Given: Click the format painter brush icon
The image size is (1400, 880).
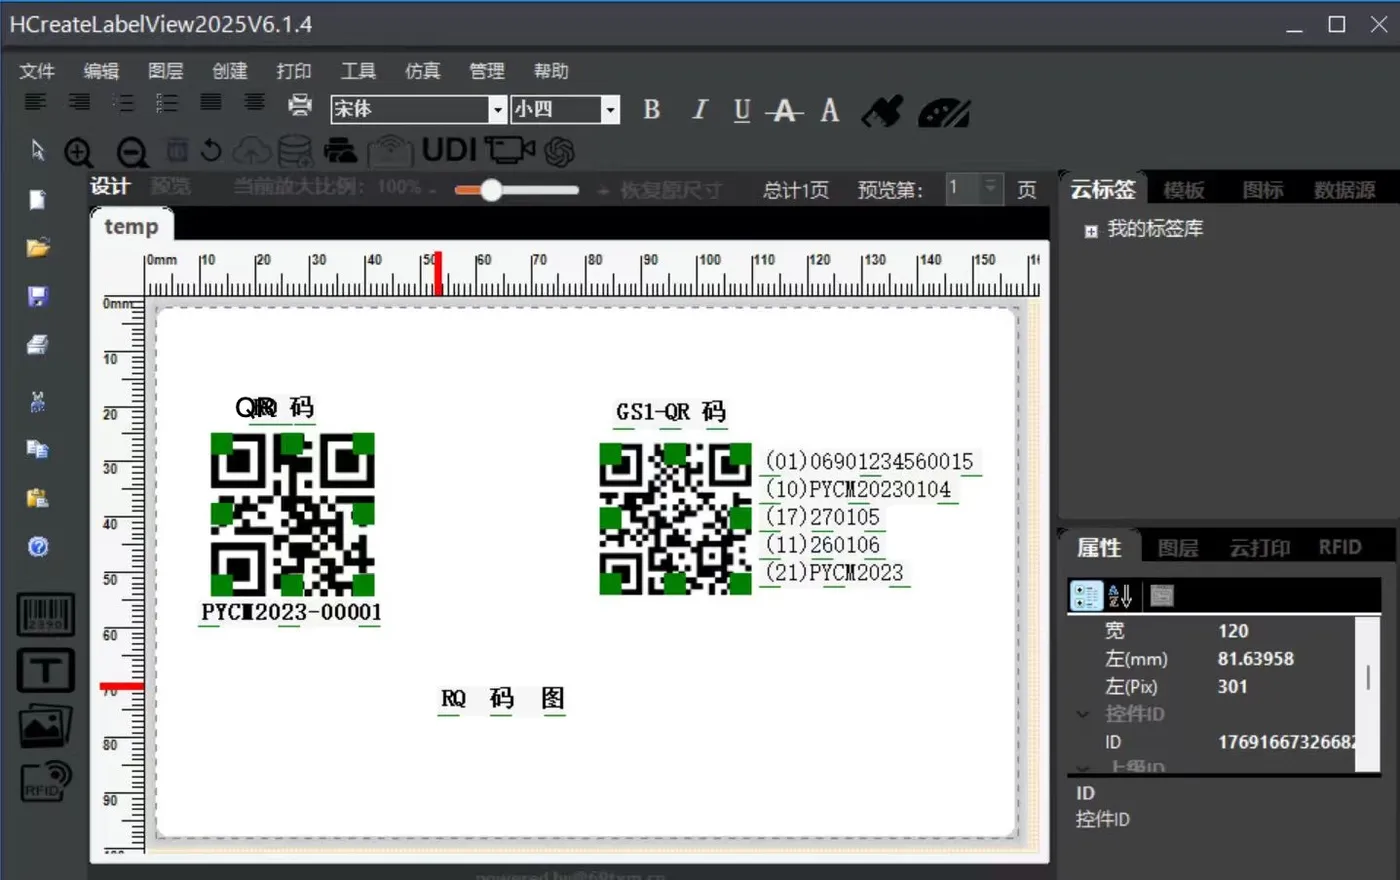Looking at the screenshot, I should [x=882, y=111].
